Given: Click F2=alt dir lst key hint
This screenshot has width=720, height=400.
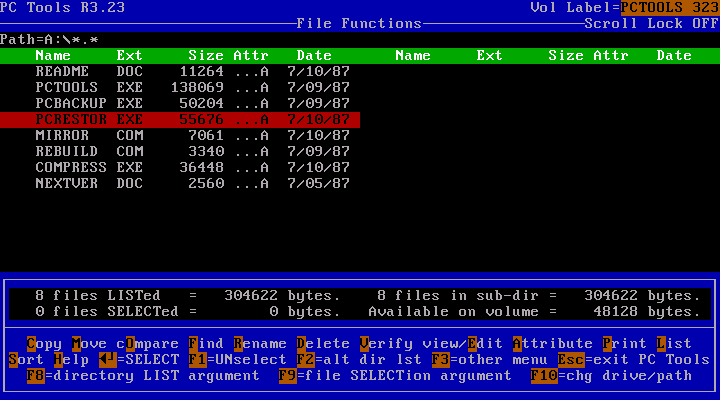Looking at the screenshot, I should click(x=359, y=360).
